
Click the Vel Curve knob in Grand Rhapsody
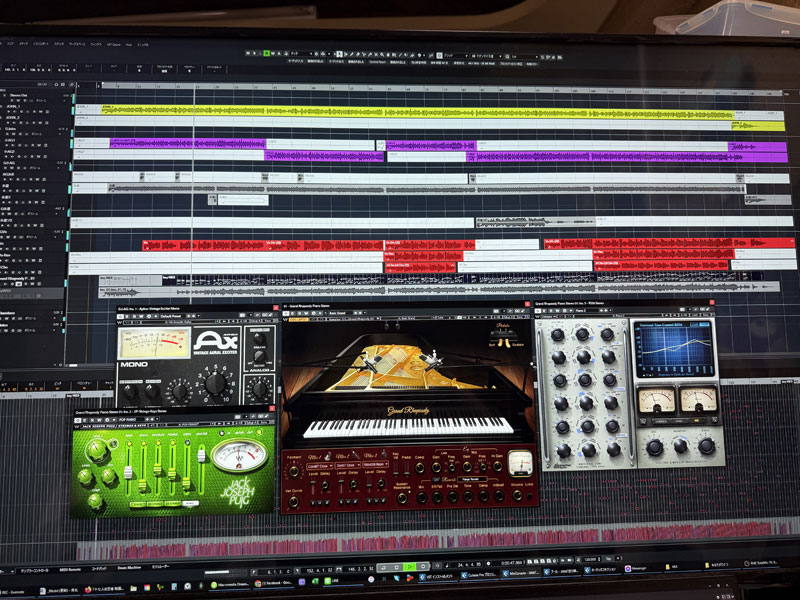pos(293,502)
